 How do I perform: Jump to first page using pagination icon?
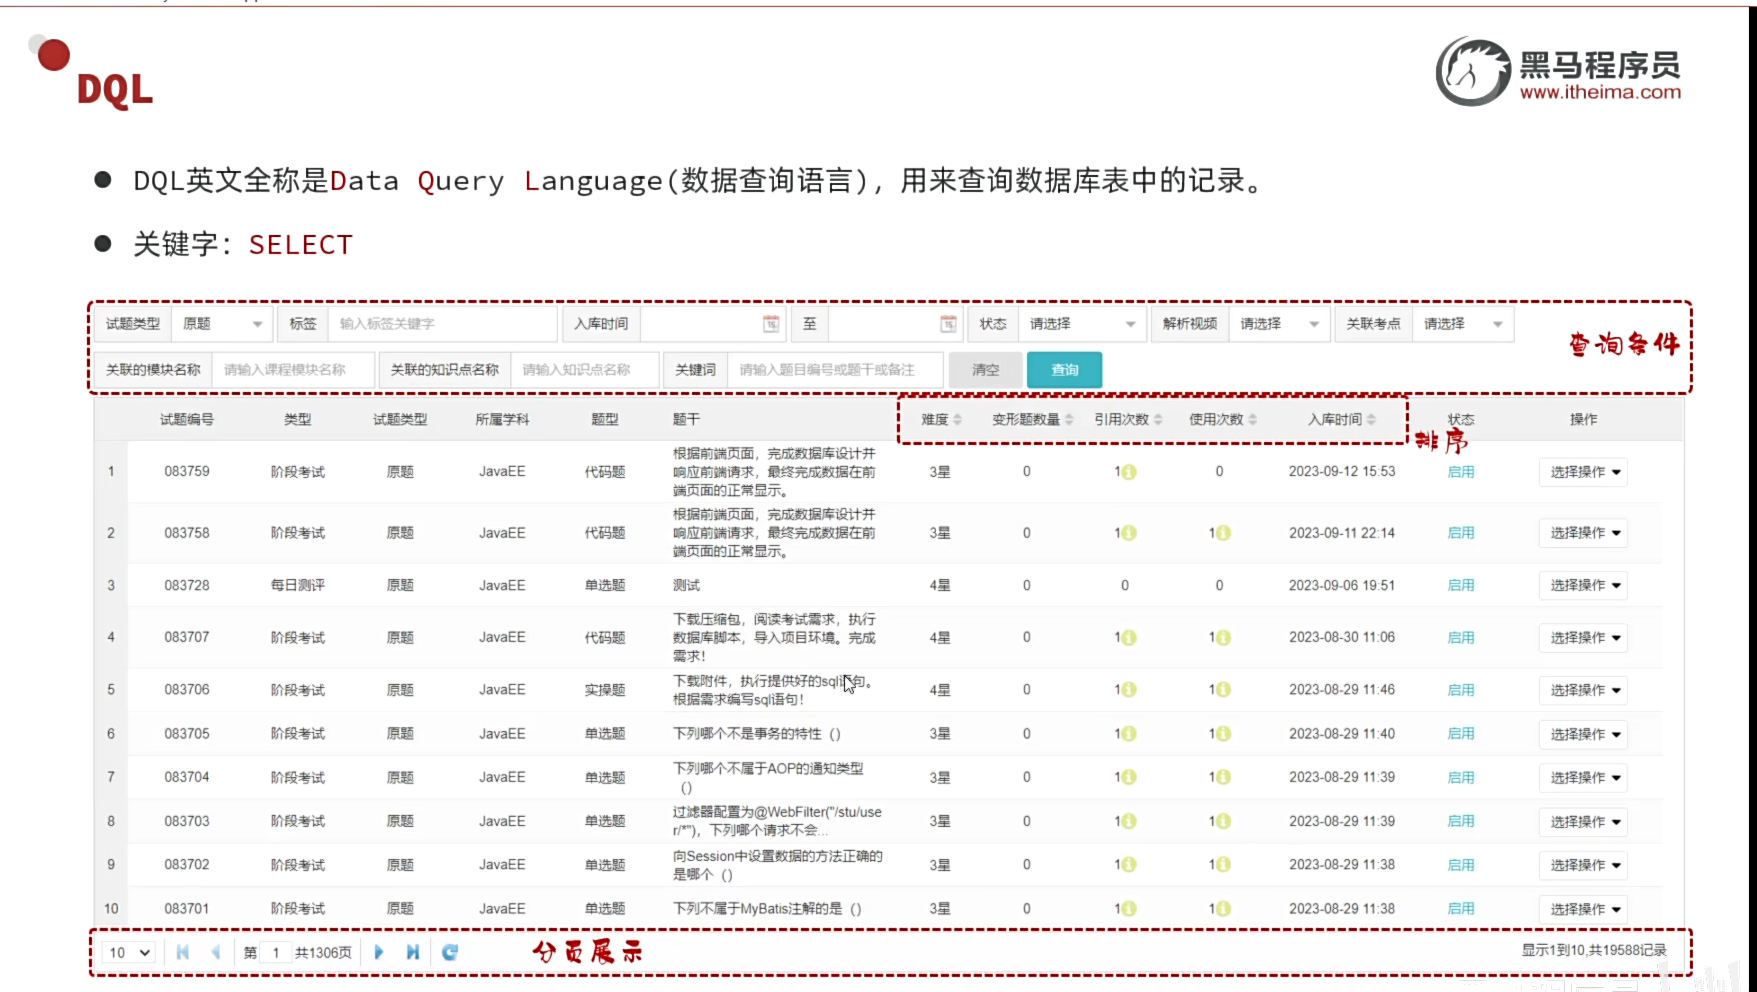(x=181, y=952)
